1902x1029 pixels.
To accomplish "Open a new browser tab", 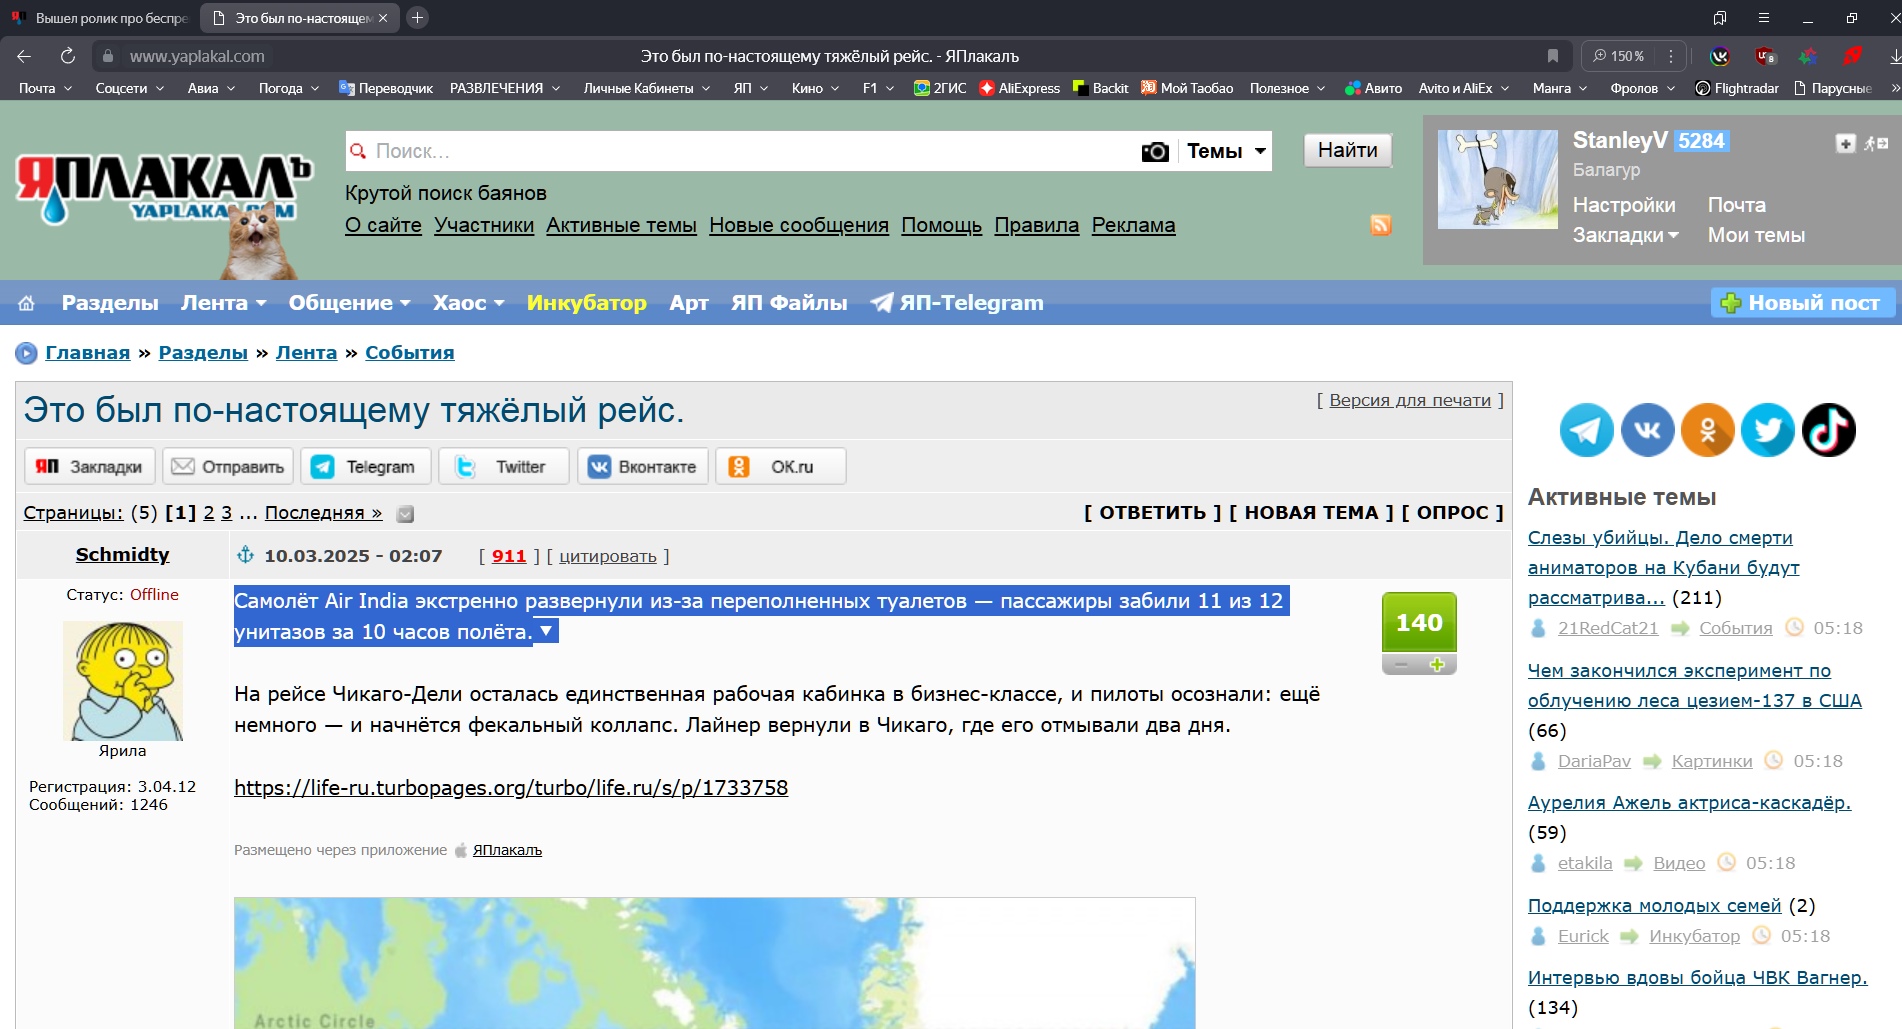I will (418, 18).
